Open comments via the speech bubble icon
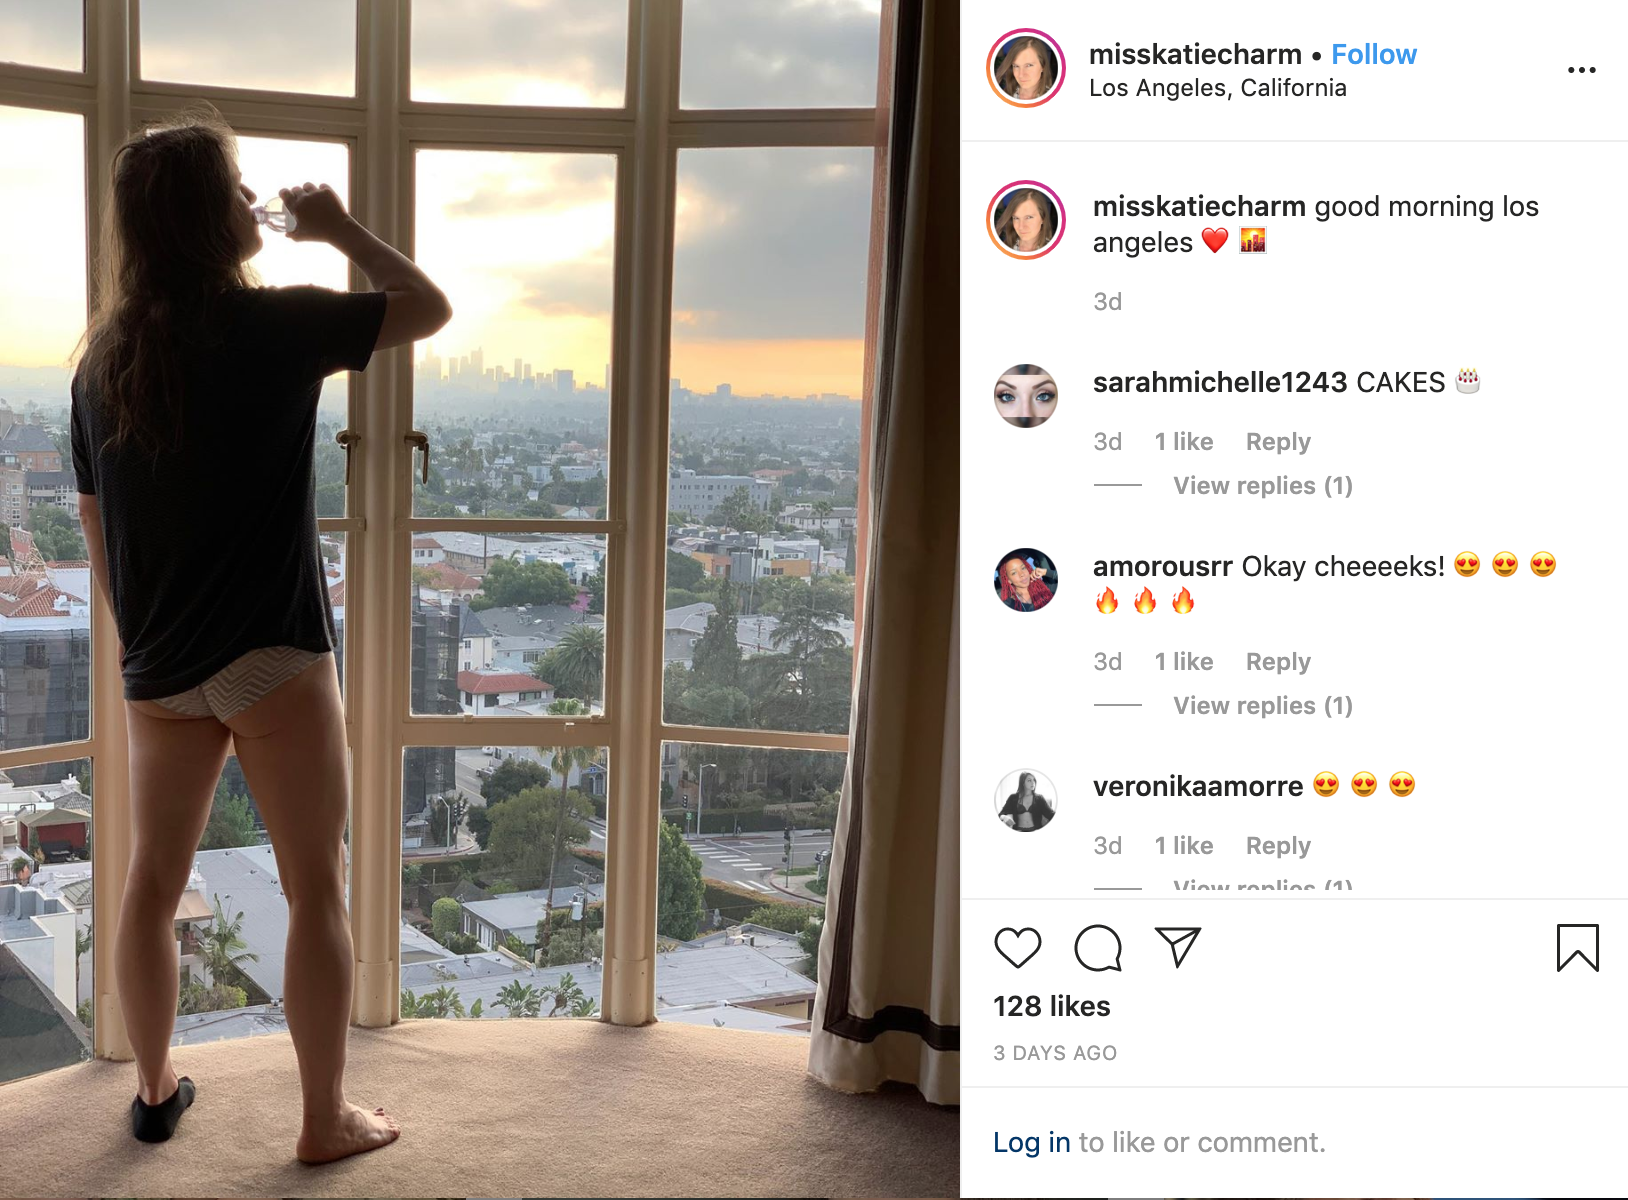 [1098, 948]
